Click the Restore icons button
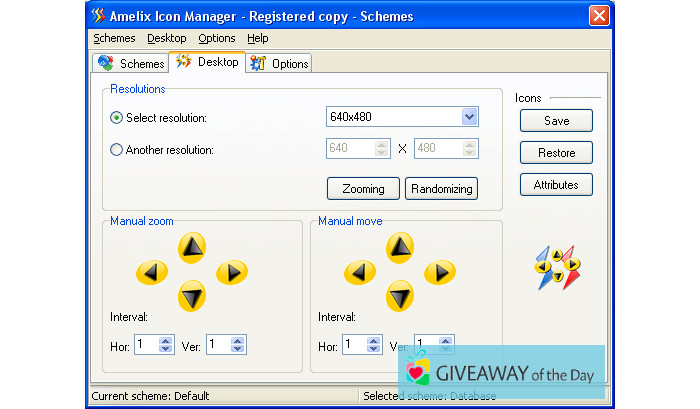The width and height of the screenshot is (700, 409). pos(556,153)
